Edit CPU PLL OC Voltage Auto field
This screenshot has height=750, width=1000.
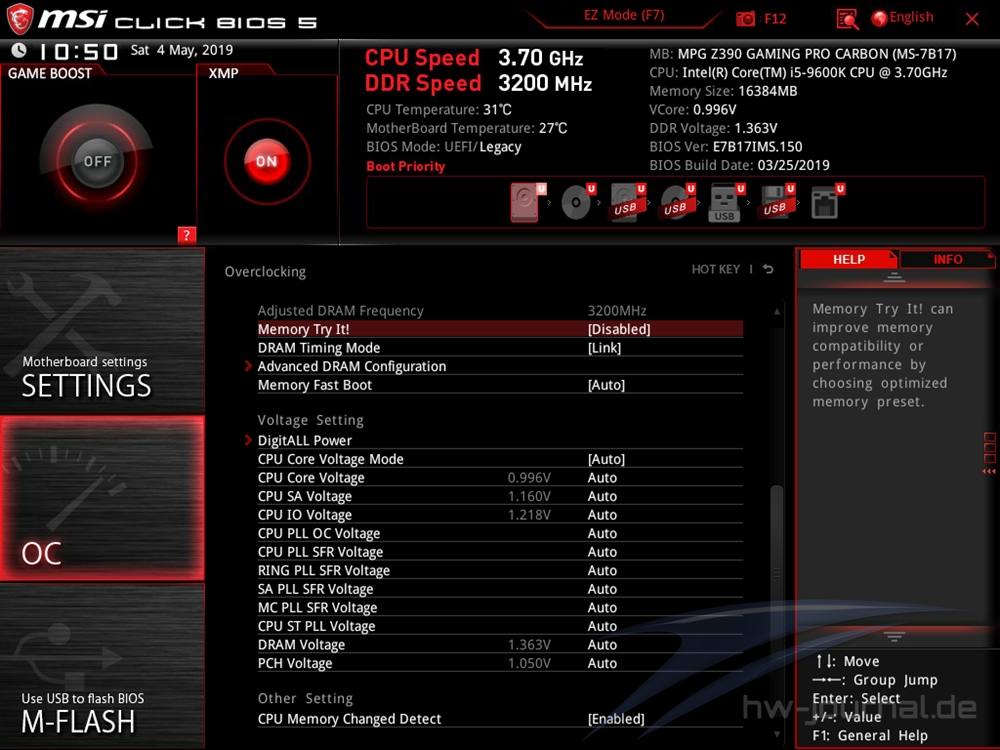pyautogui.click(x=602, y=533)
